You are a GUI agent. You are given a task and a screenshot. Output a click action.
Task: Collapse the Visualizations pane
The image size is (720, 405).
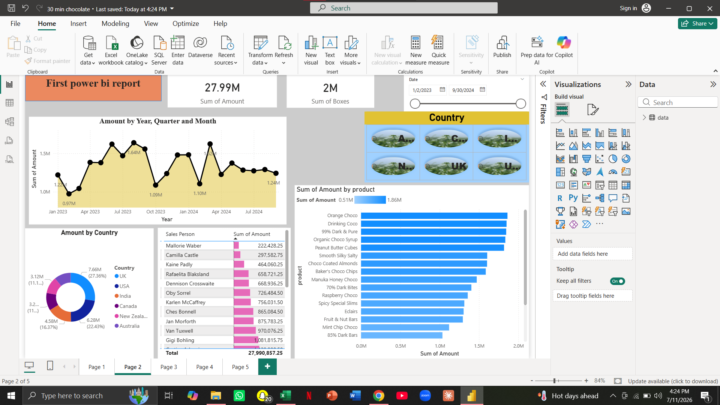[628, 84]
